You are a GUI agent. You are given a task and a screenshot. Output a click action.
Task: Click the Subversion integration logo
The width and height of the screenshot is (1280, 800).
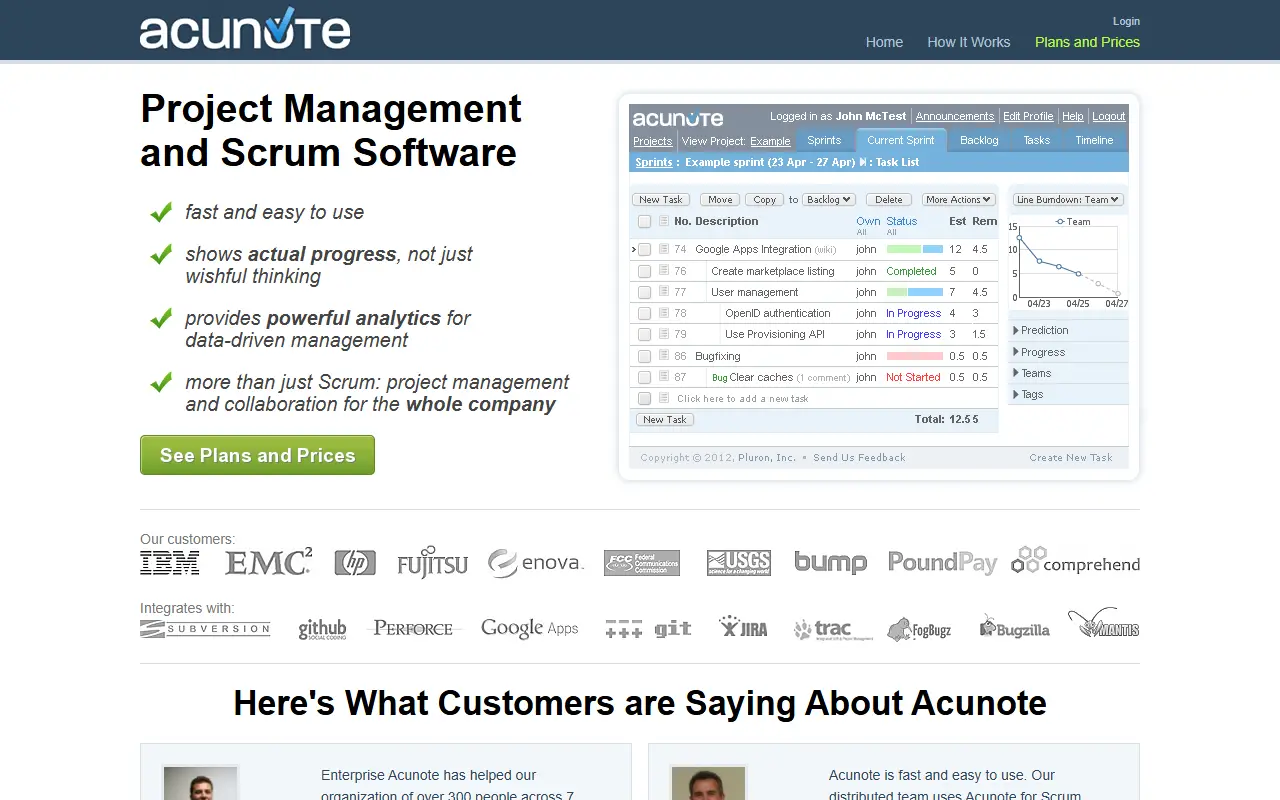pyautogui.click(x=205, y=629)
